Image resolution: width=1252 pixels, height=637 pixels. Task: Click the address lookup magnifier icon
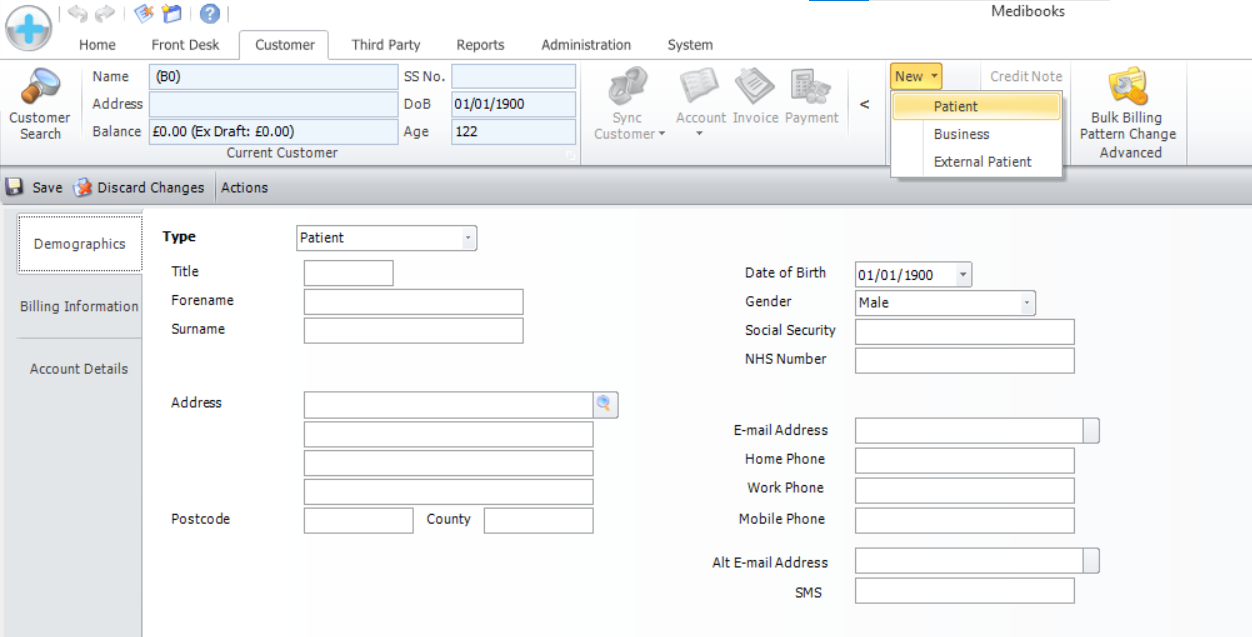tap(605, 404)
